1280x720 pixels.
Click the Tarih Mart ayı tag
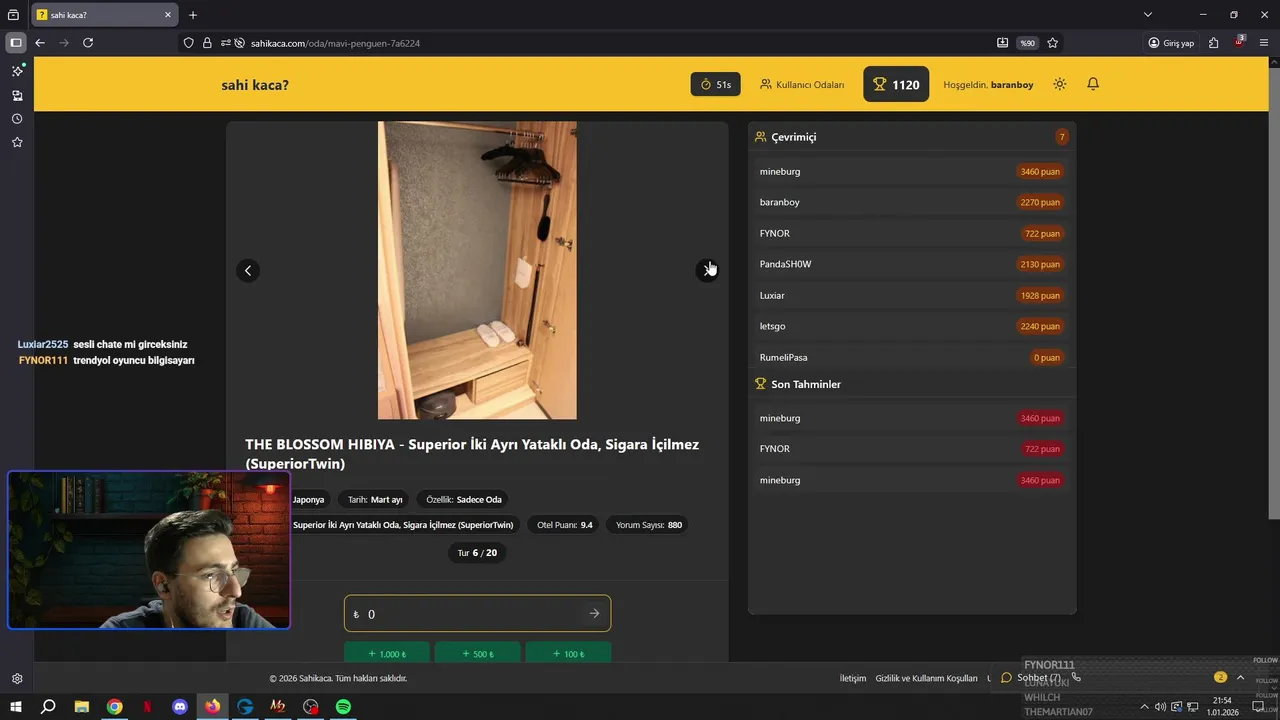[375, 499]
